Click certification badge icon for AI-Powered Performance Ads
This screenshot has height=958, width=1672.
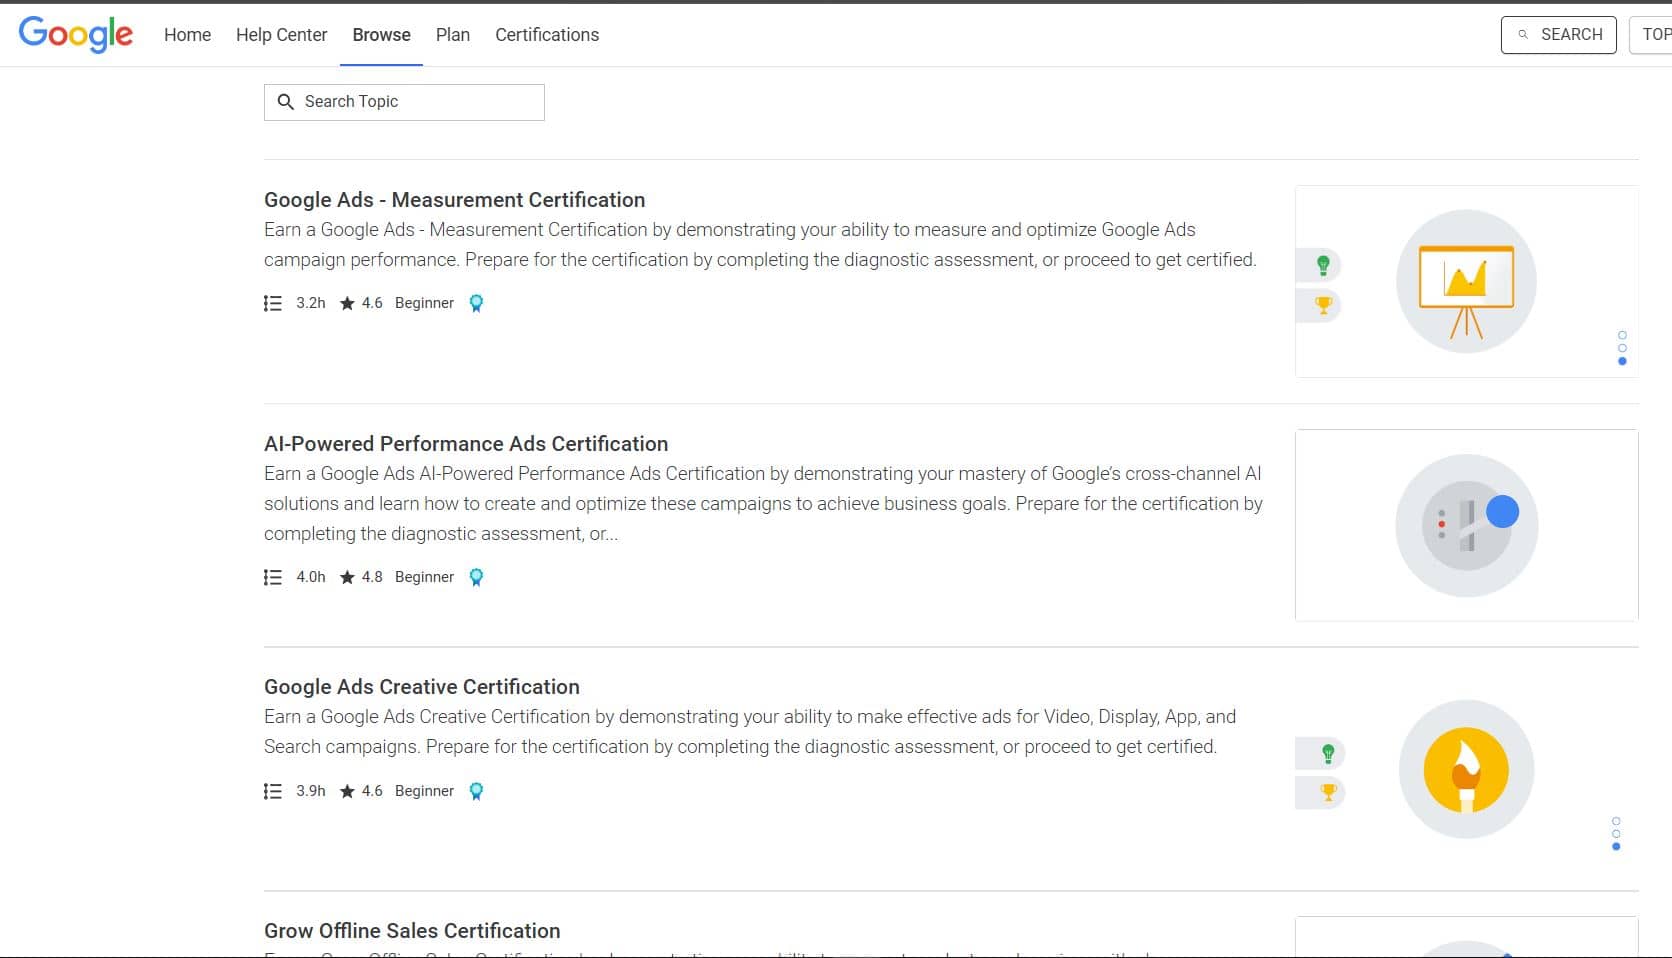pyautogui.click(x=477, y=577)
